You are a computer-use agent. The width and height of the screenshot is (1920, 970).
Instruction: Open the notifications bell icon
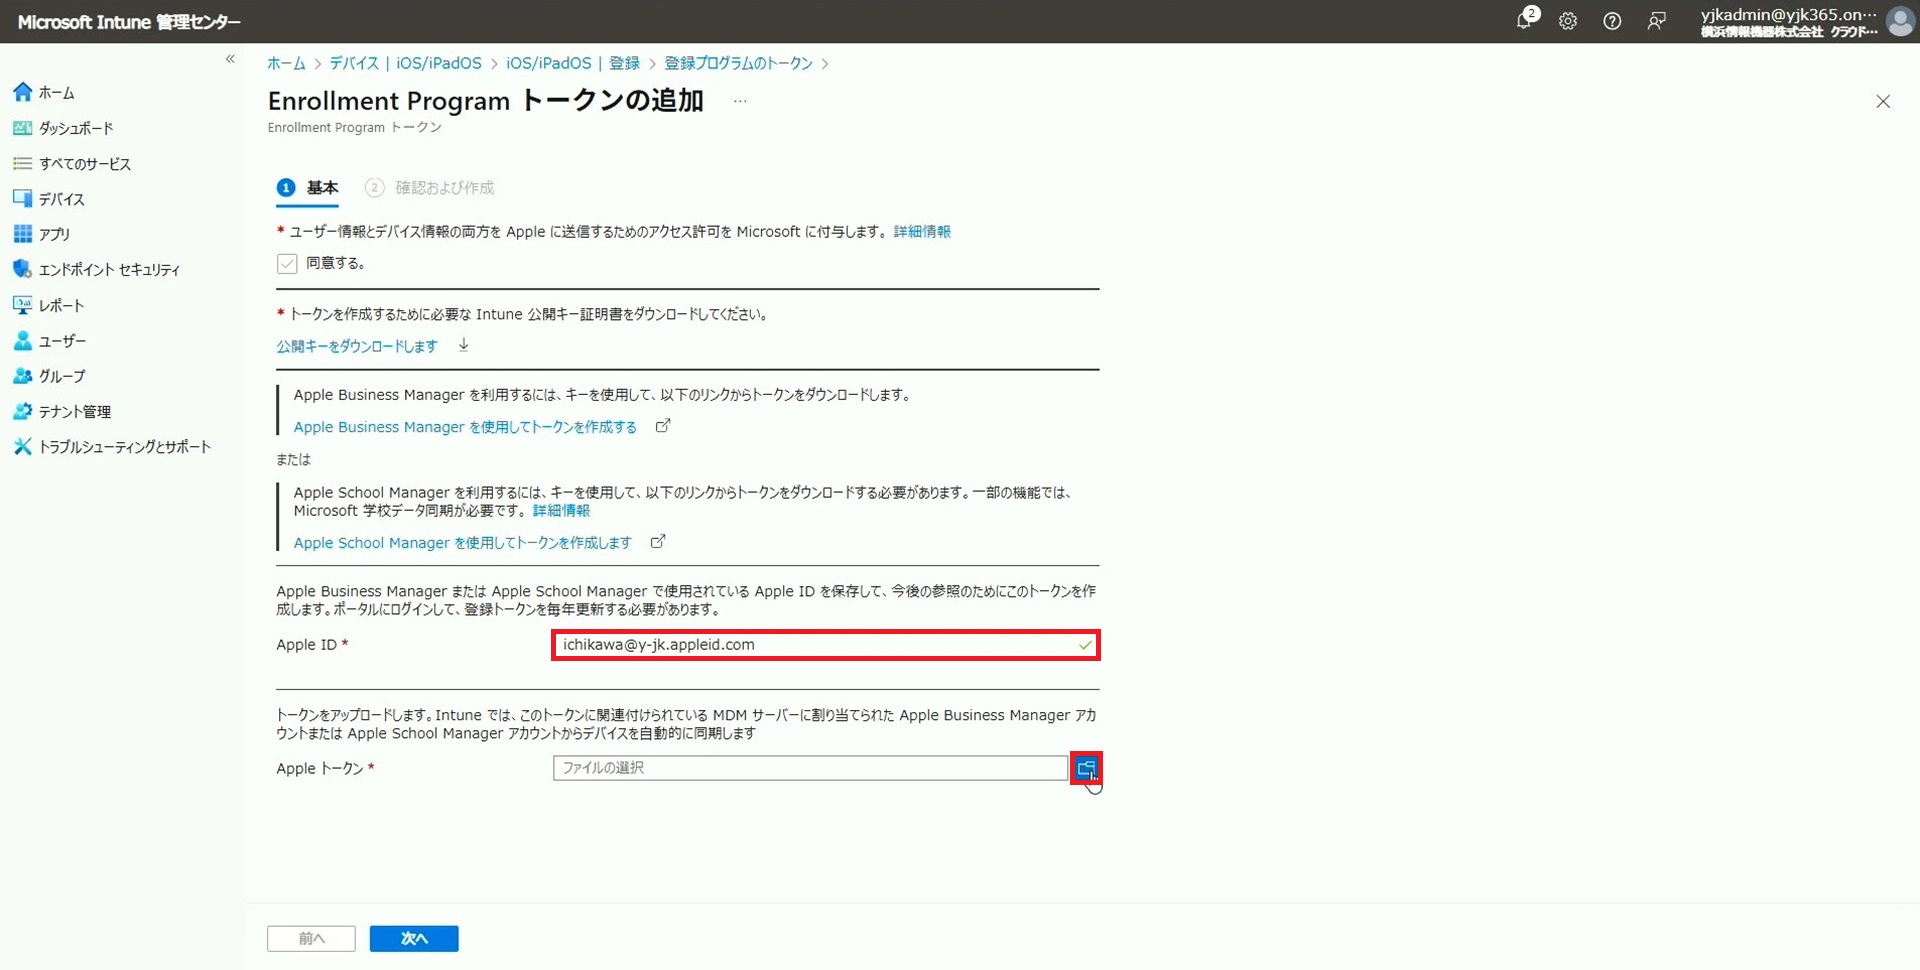[1524, 20]
